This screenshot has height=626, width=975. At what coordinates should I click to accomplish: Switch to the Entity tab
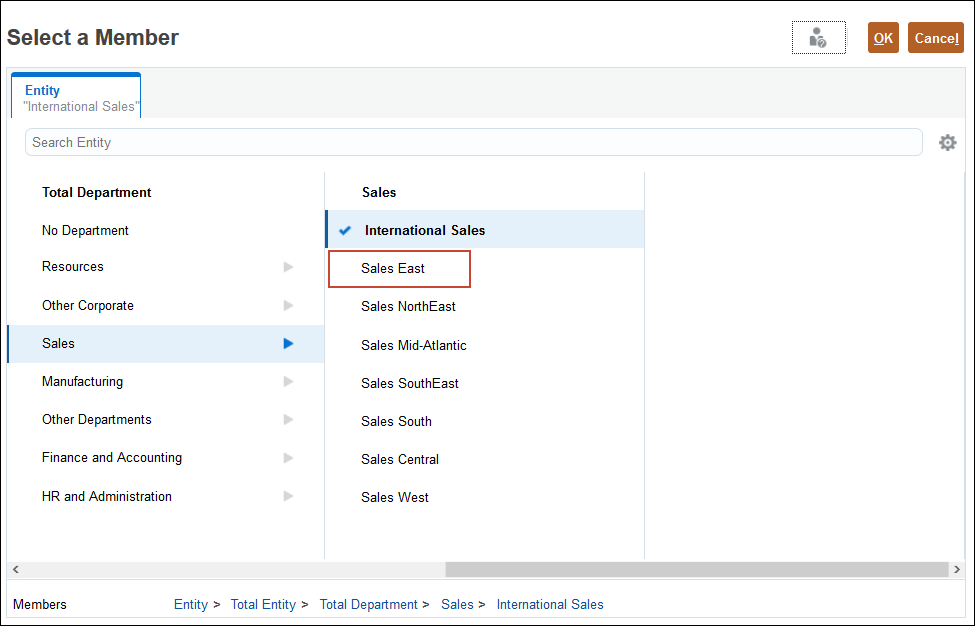tap(75, 95)
